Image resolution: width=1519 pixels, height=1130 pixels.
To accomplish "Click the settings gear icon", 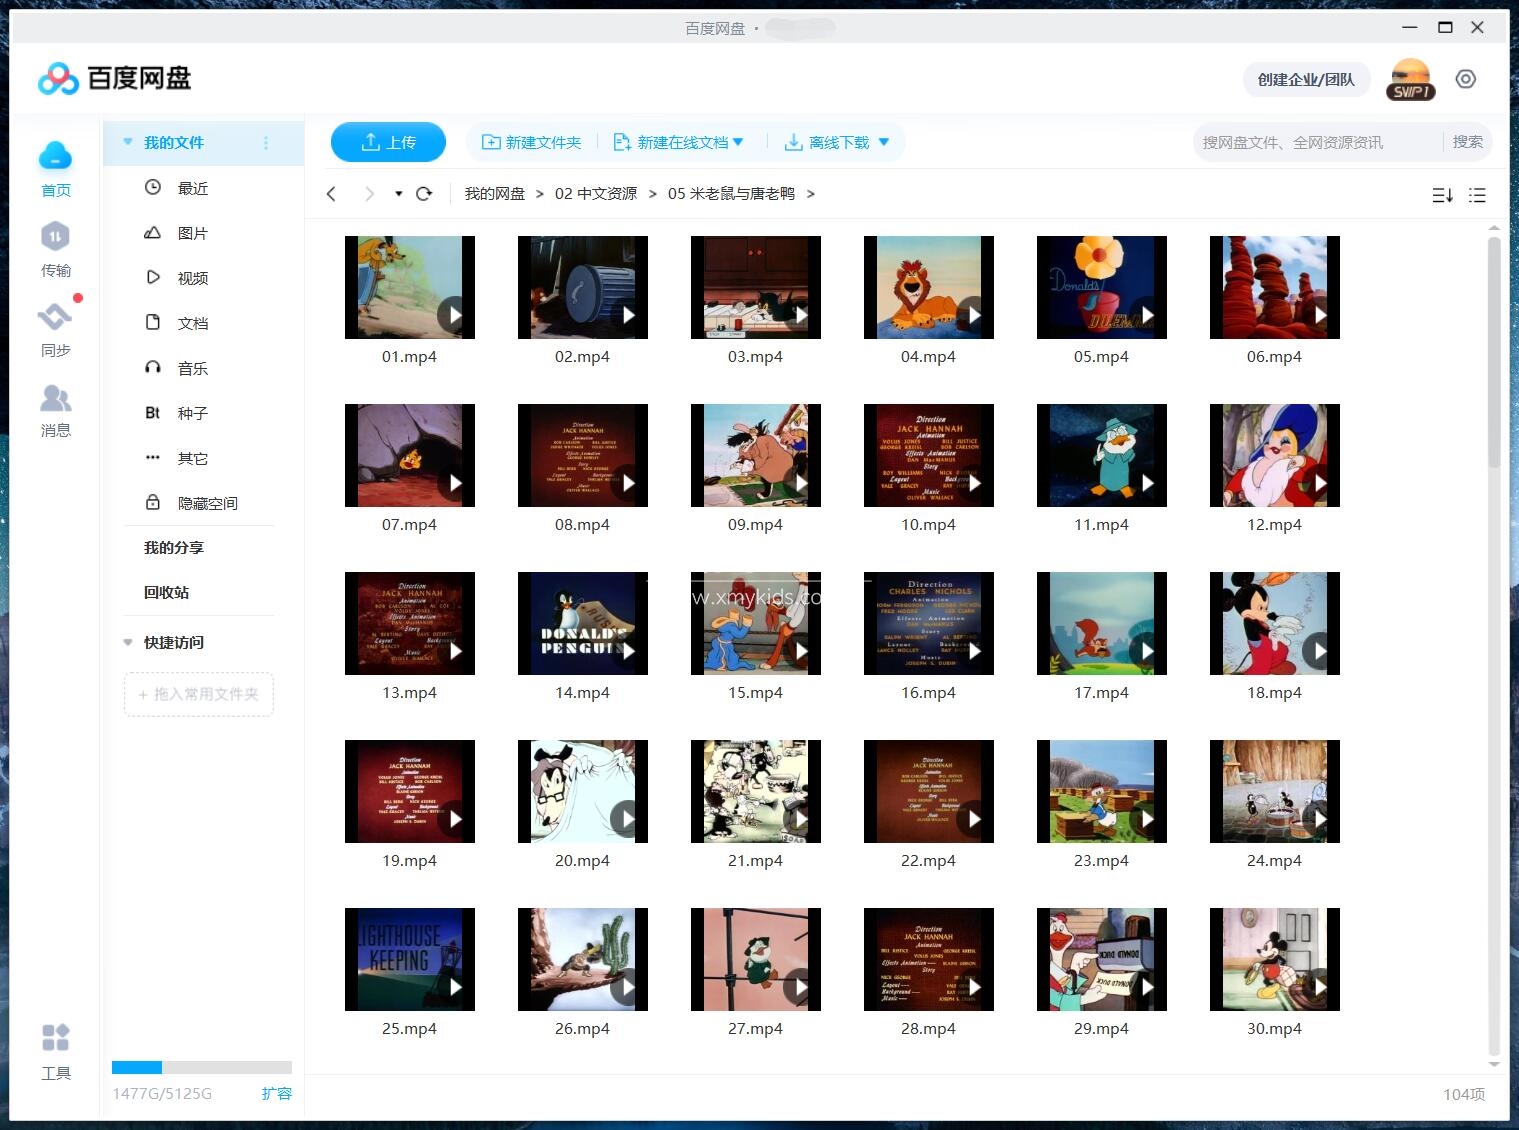I will 1465,79.
